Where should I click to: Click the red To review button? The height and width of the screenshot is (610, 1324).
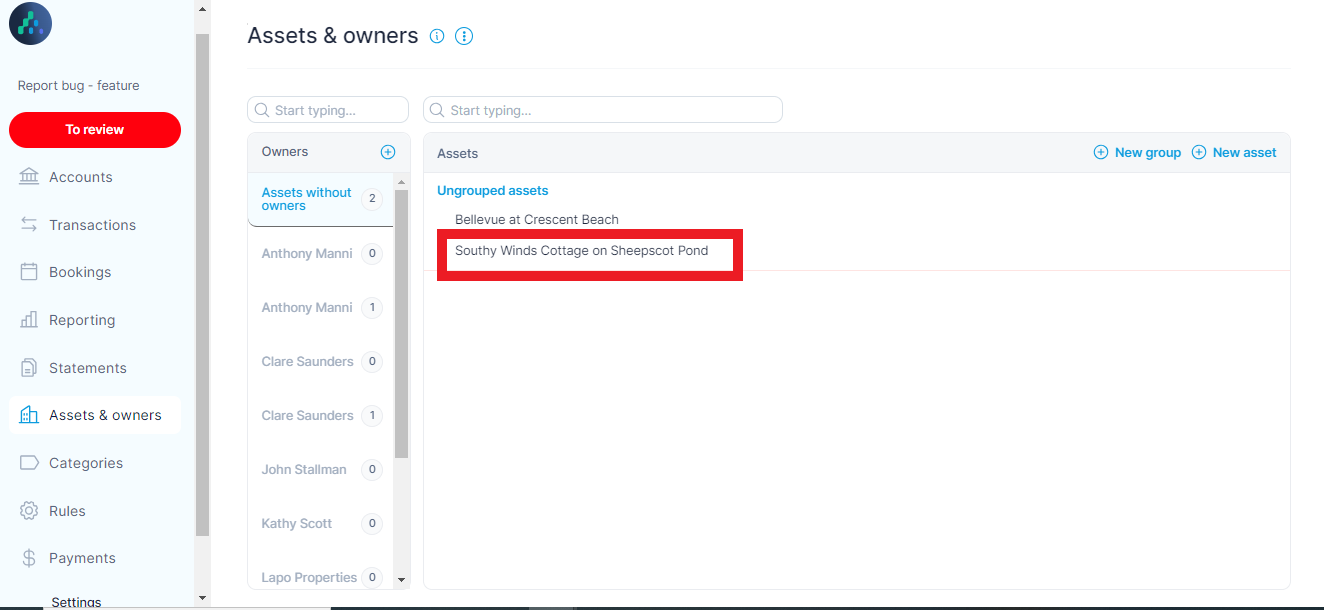(95, 130)
